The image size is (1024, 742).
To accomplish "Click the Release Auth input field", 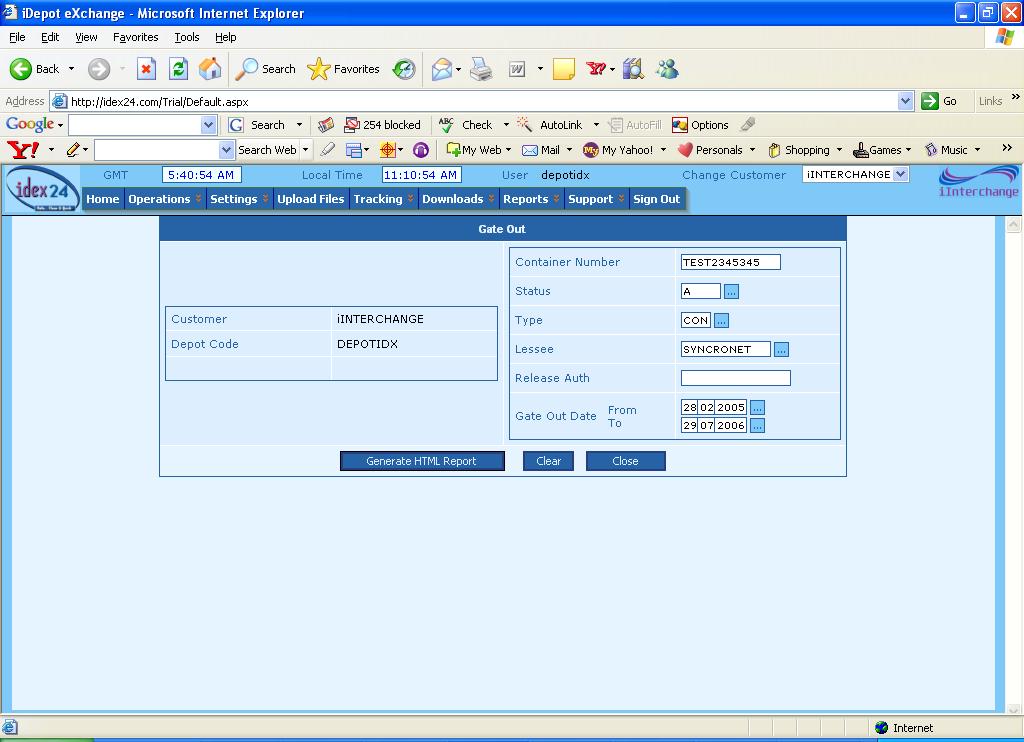I will (735, 378).
